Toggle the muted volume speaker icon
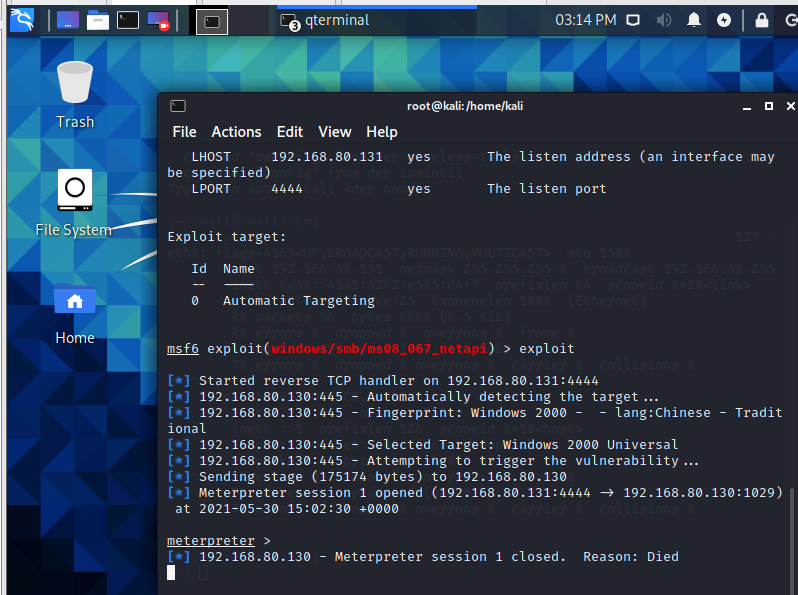Image resolution: width=798 pixels, height=595 pixels. 663,20
